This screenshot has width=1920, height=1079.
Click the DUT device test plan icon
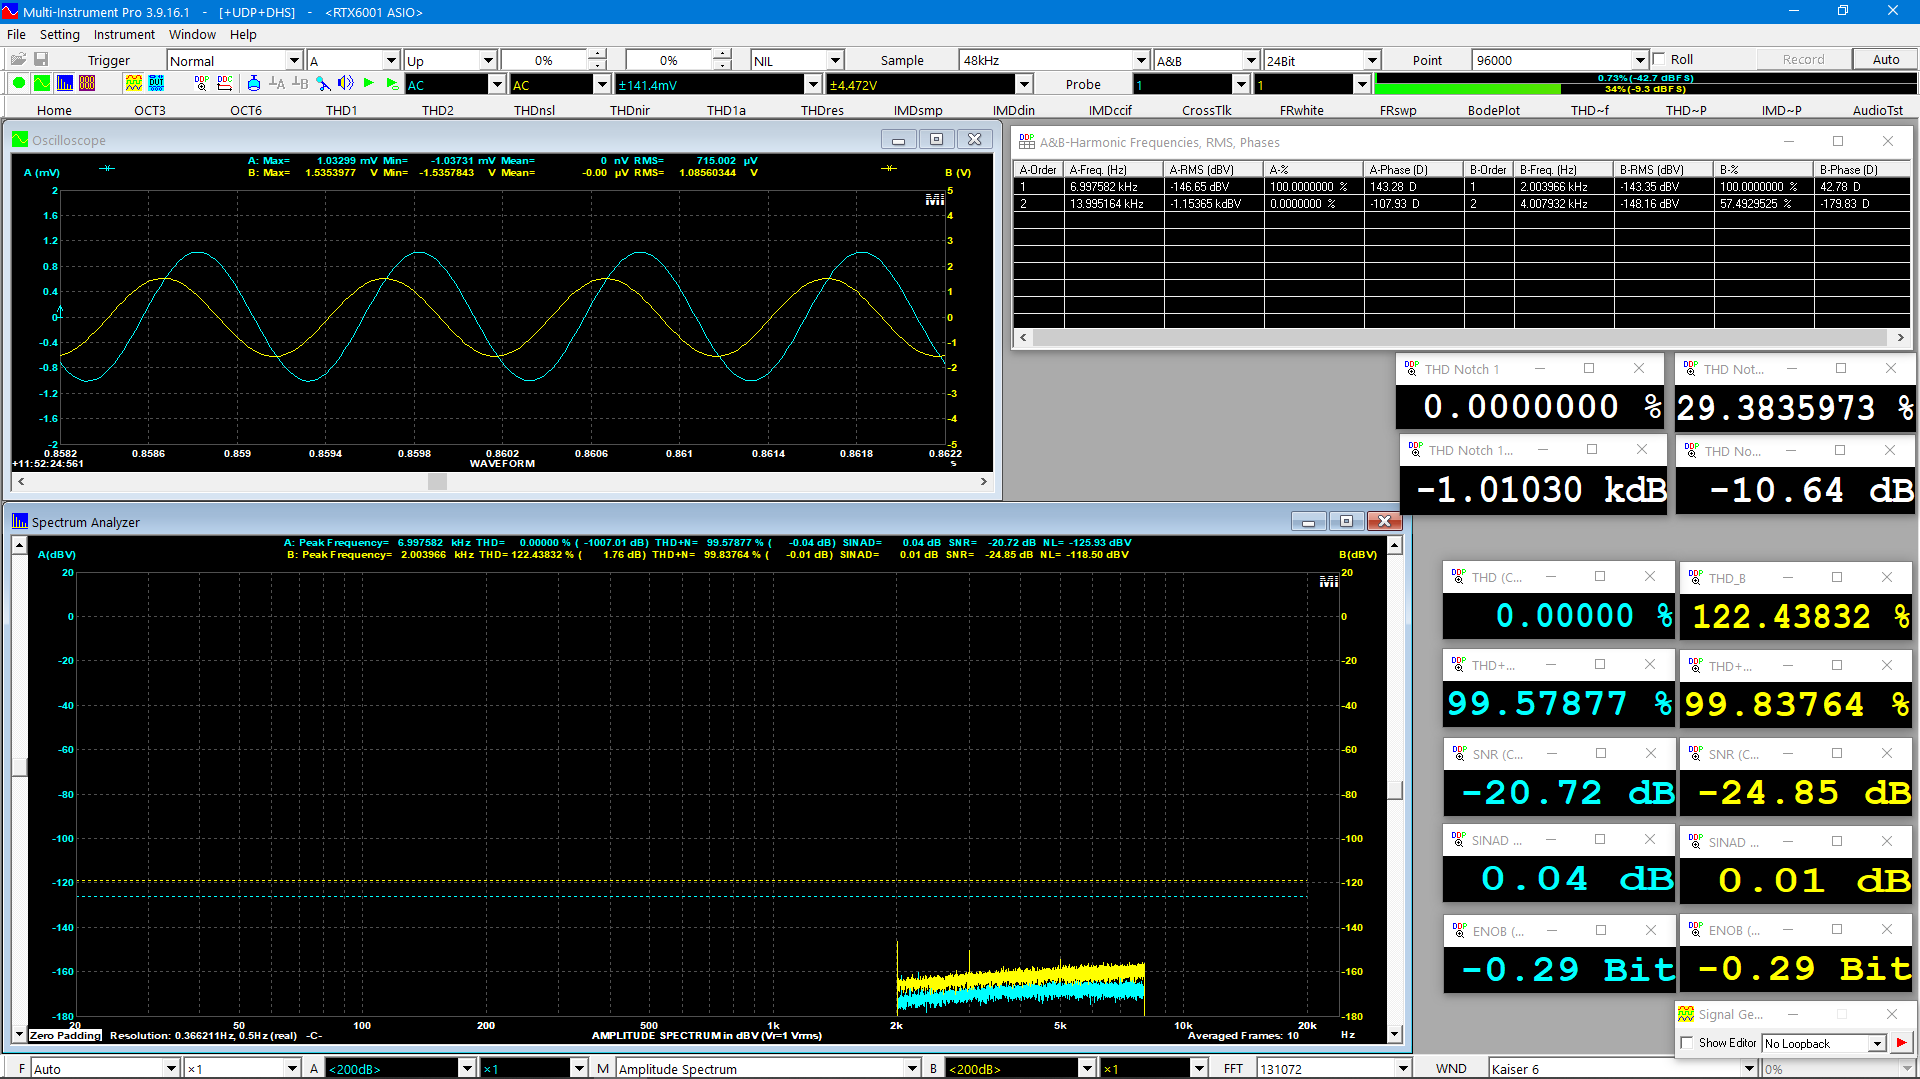click(156, 84)
